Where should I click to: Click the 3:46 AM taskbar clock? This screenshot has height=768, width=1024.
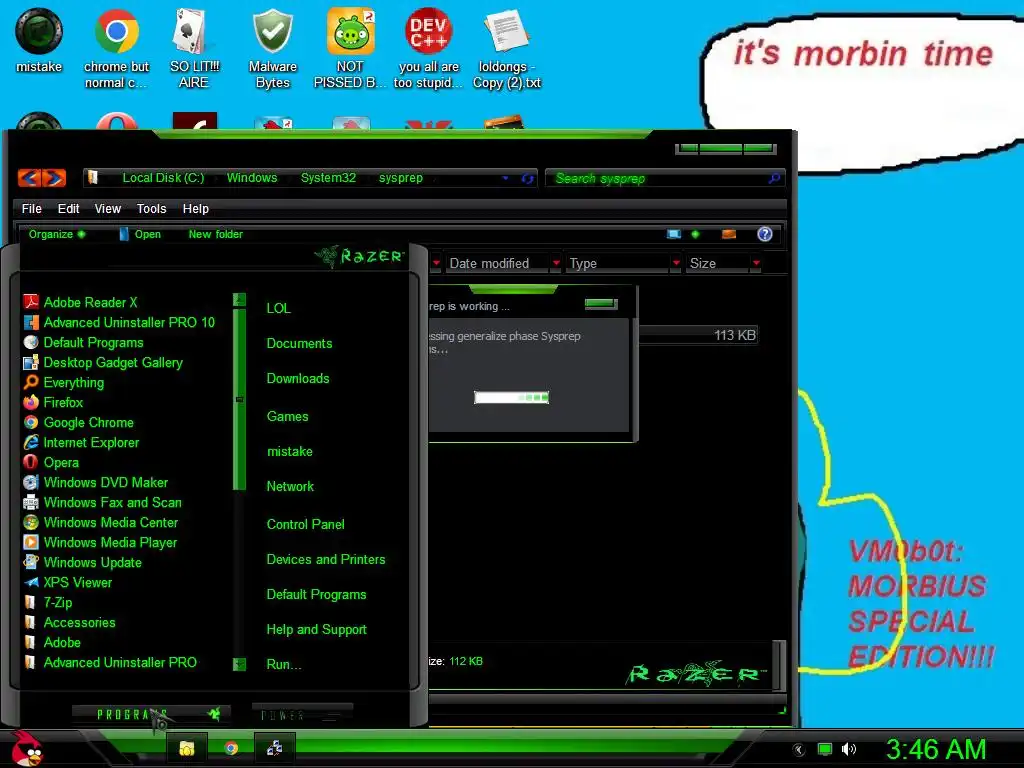click(x=935, y=749)
